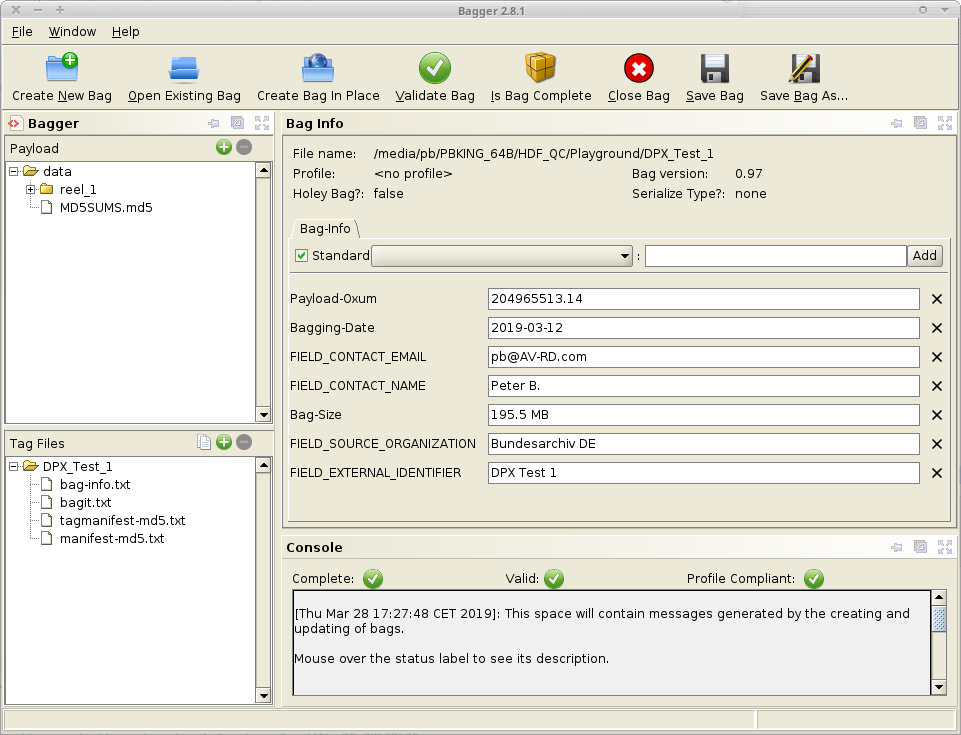Select bag-info.txt in Tag Files
Screen dimensions: 961x735
(x=94, y=485)
